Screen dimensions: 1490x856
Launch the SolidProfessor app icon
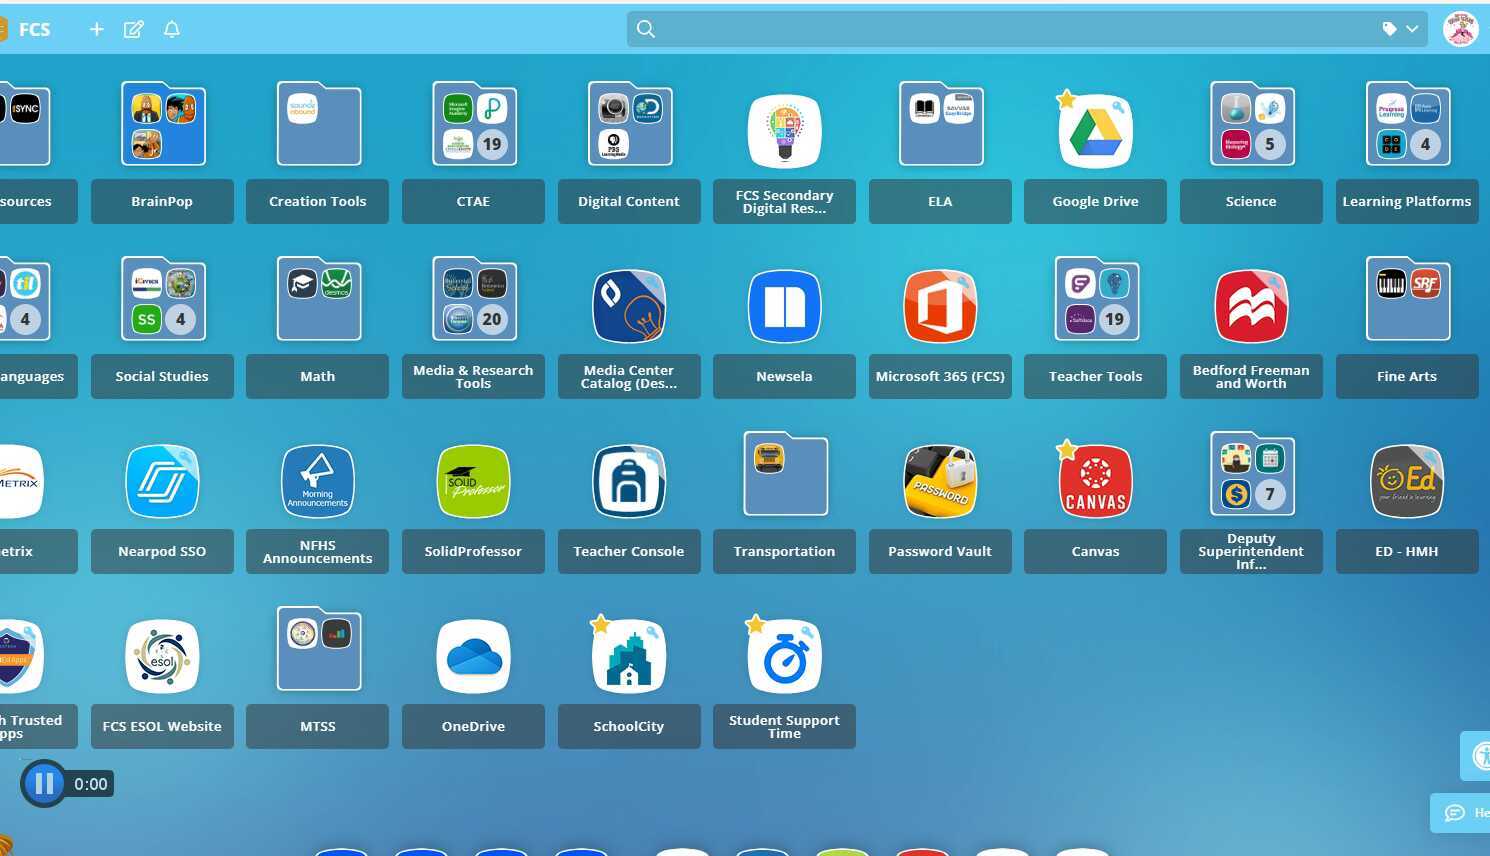click(x=474, y=481)
